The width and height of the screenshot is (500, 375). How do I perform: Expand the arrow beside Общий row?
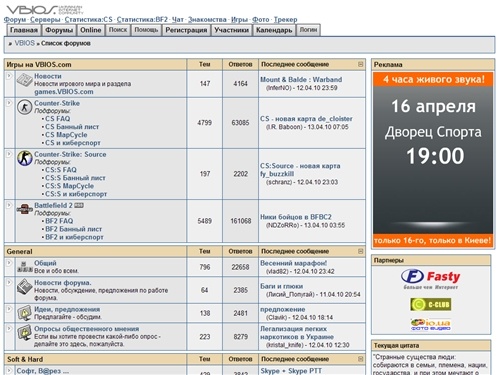click(9, 263)
